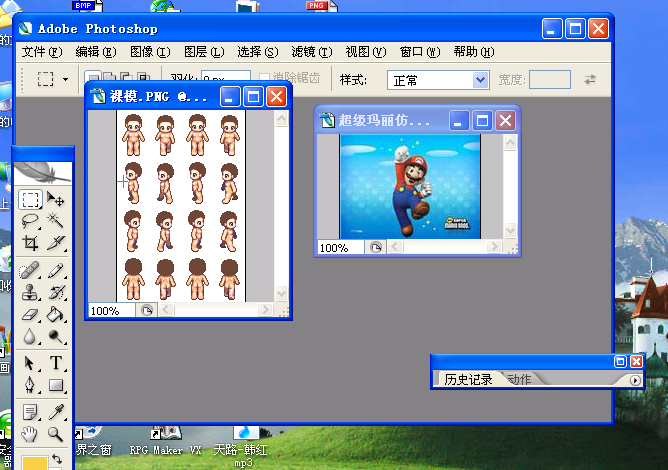Image resolution: width=668 pixels, height=470 pixels.
Task: Switch to the 动作 tab
Action: 519,379
